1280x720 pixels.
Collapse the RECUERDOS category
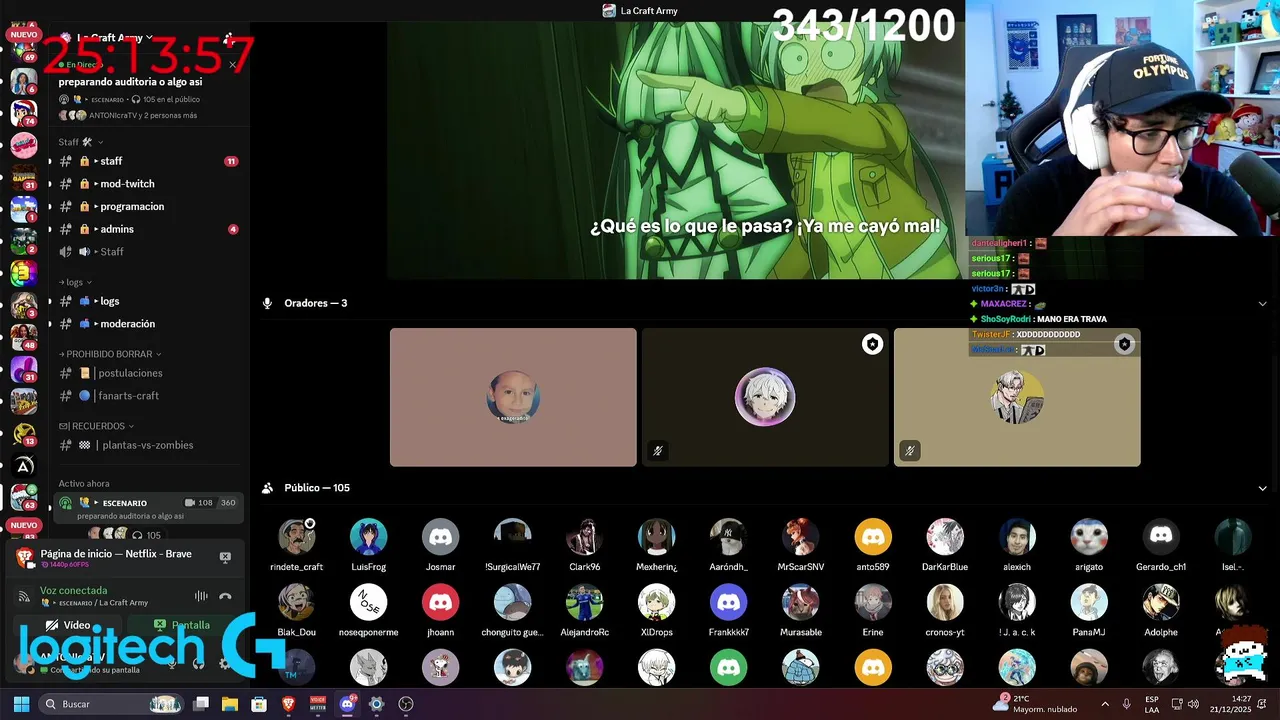tap(96, 426)
